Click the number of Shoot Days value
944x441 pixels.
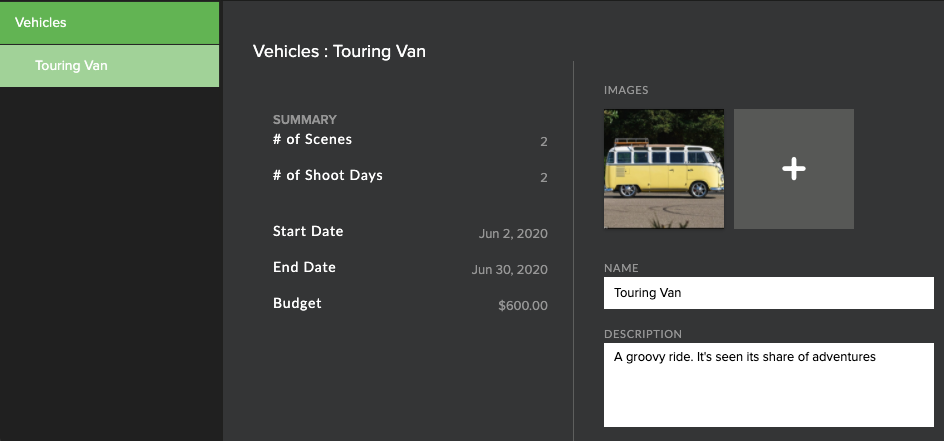[544, 178]
